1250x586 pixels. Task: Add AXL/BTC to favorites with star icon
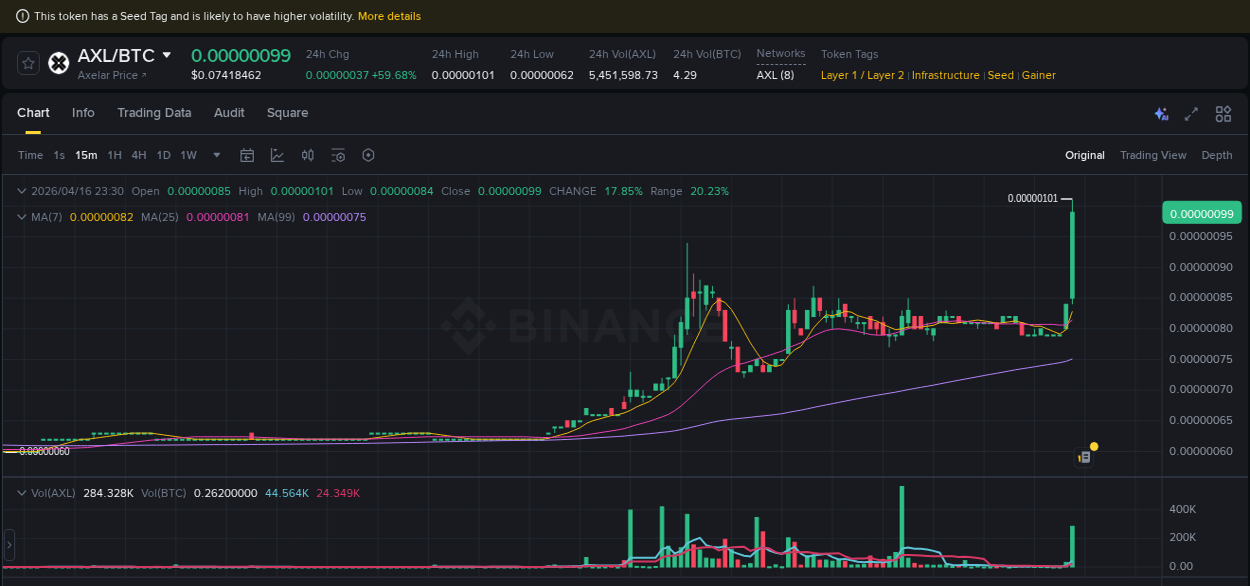[x=28, y=63]
